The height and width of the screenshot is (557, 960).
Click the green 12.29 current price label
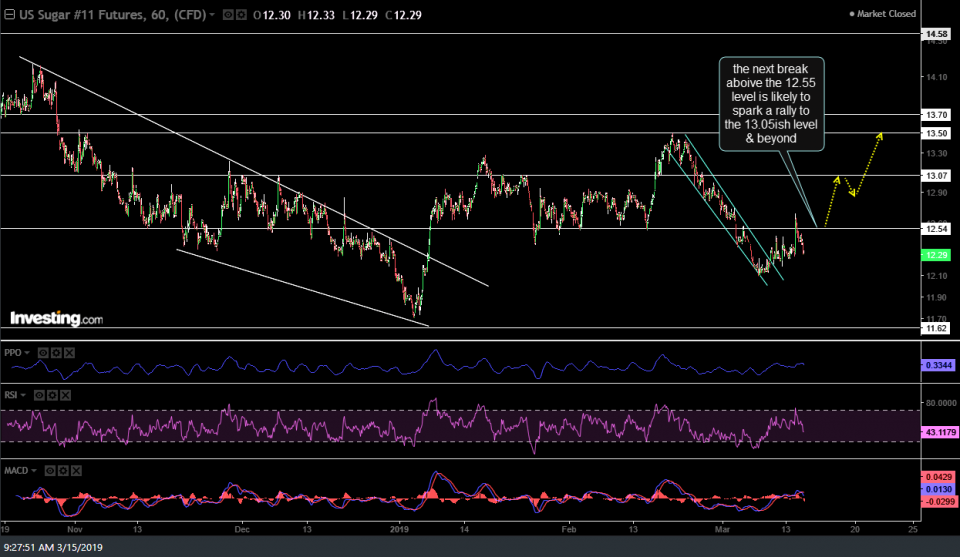tap(936, 256)
